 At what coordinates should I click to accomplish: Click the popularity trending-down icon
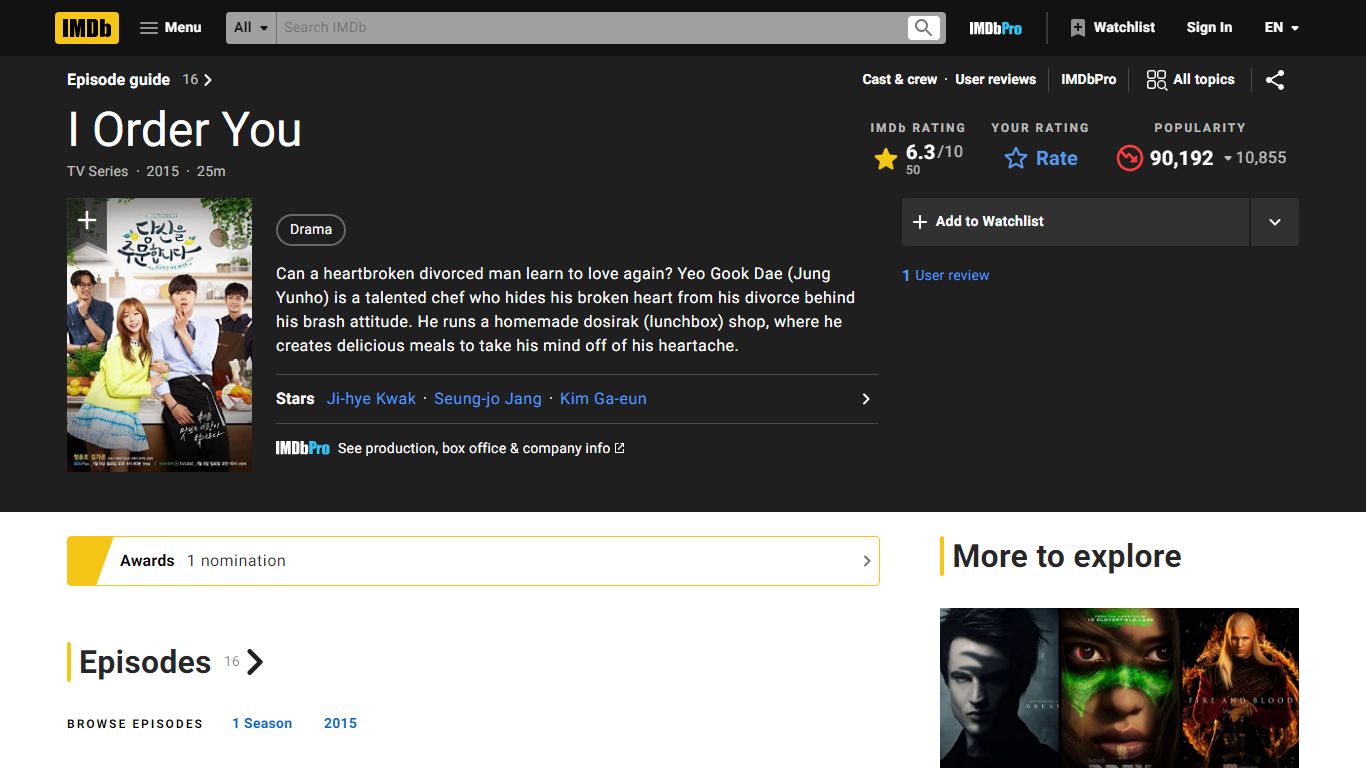[x=1130, y=158]
